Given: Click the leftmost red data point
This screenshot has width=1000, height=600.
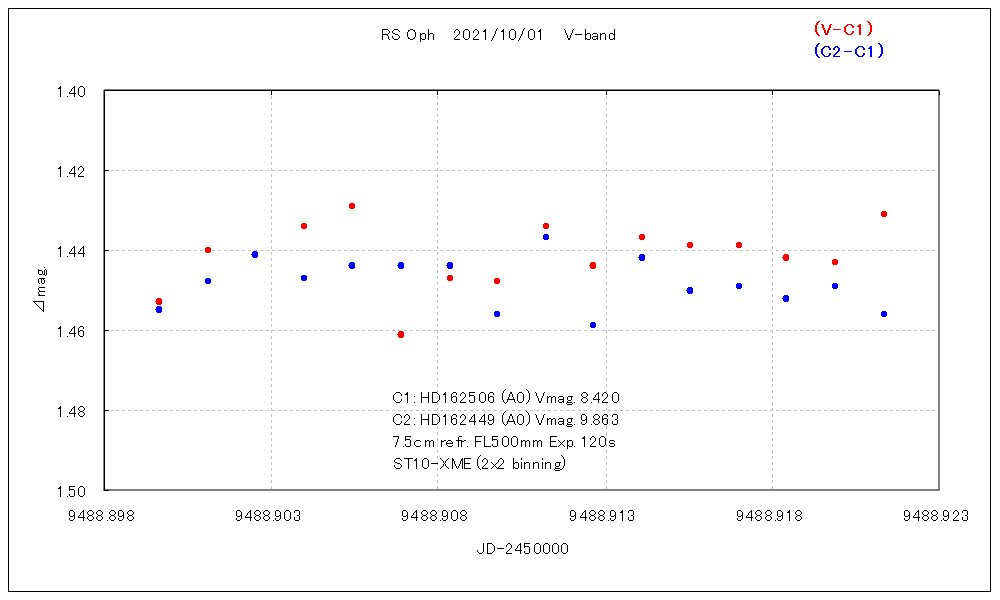Looking at the screenshot, I should pos(159,301).
